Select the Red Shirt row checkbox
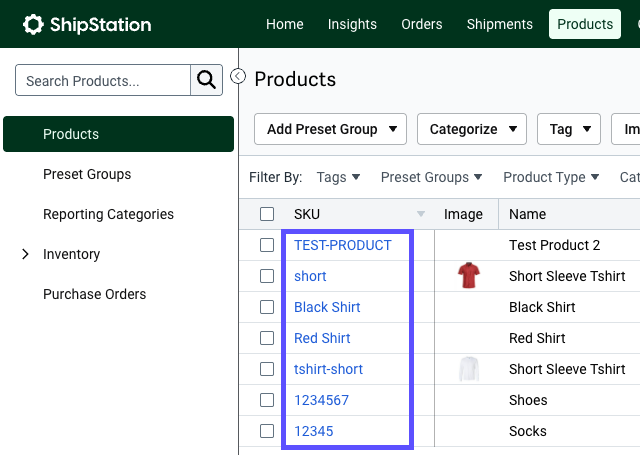The width and height of the screenshot is (640, 455). point(267,338)
